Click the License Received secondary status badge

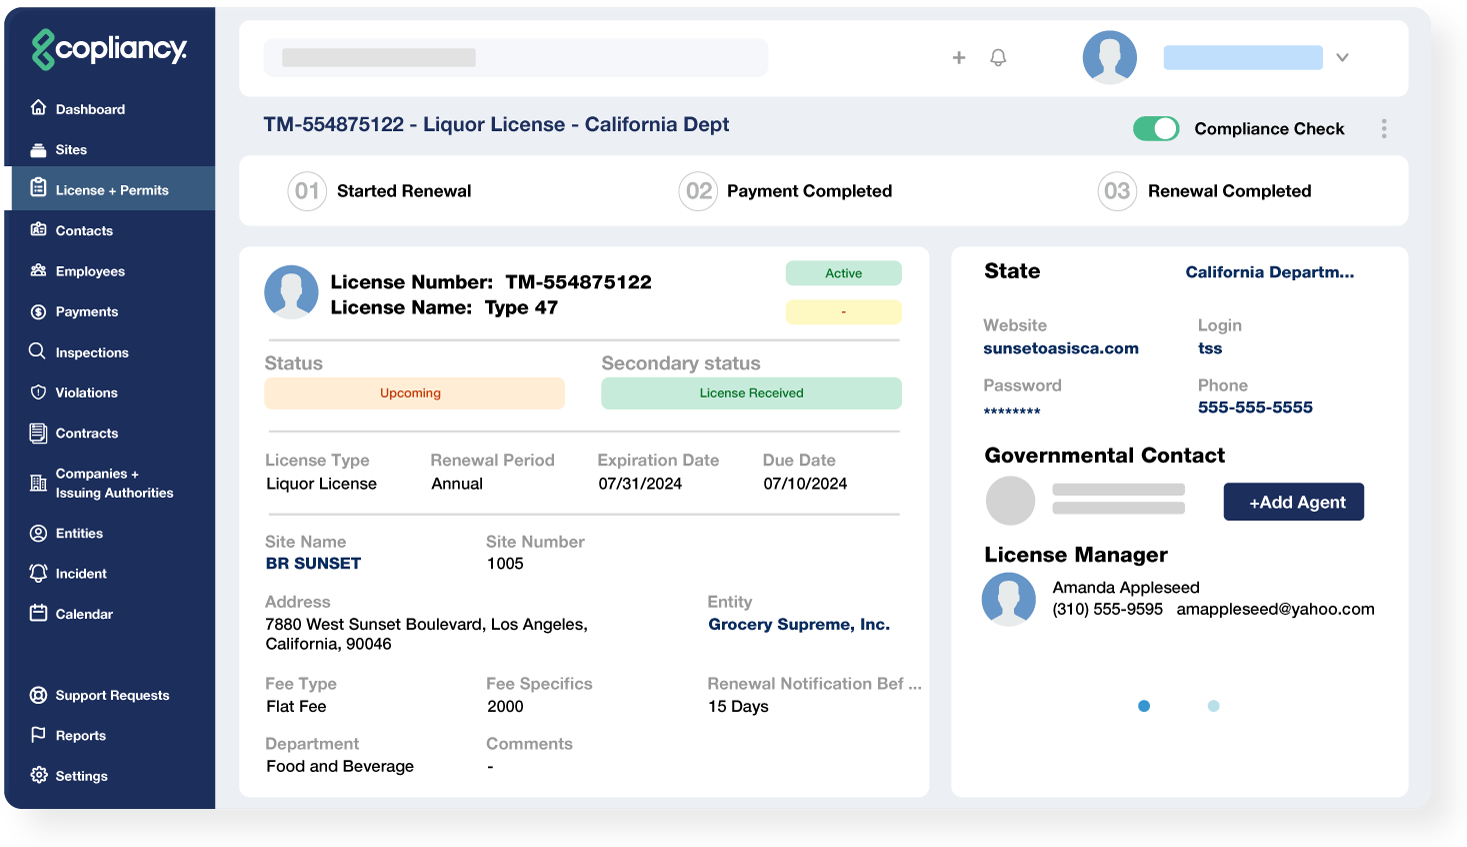coord(751,393)
